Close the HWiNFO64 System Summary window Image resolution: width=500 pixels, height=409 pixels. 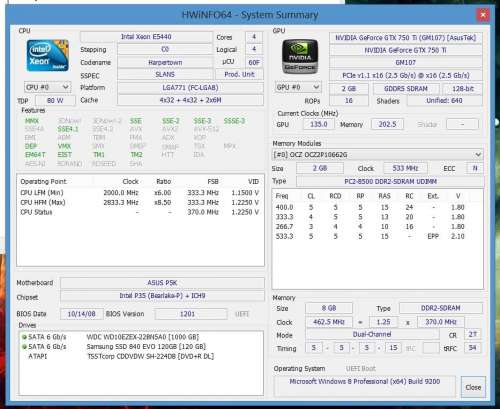point(482,15)
